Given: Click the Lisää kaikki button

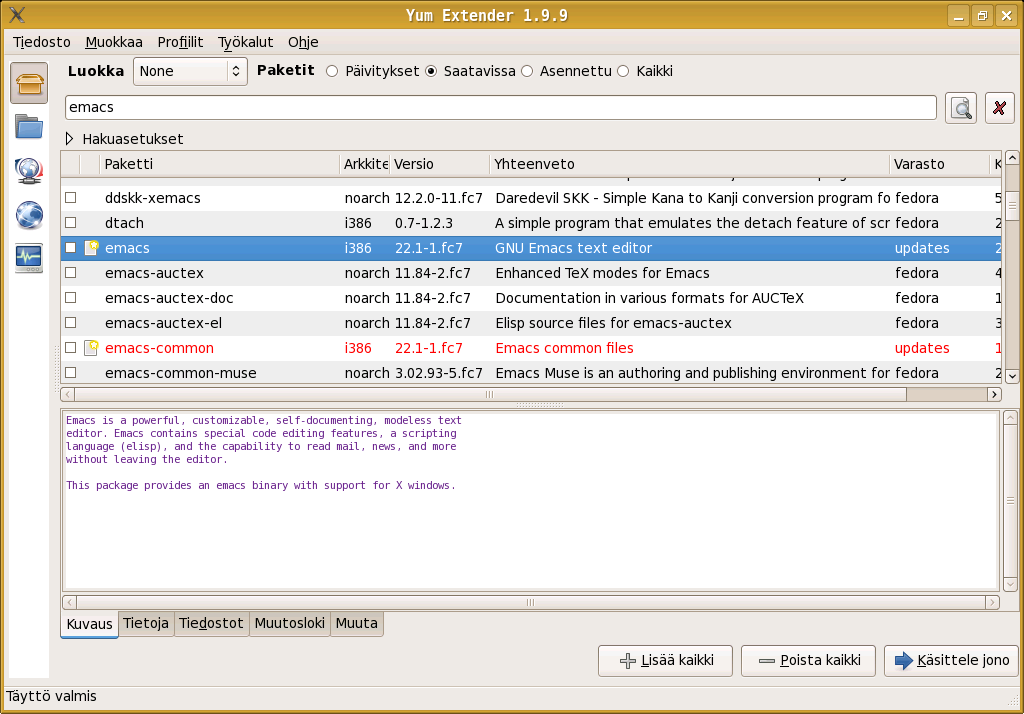Looking at the screenshot, I should (x=665, y=660).
